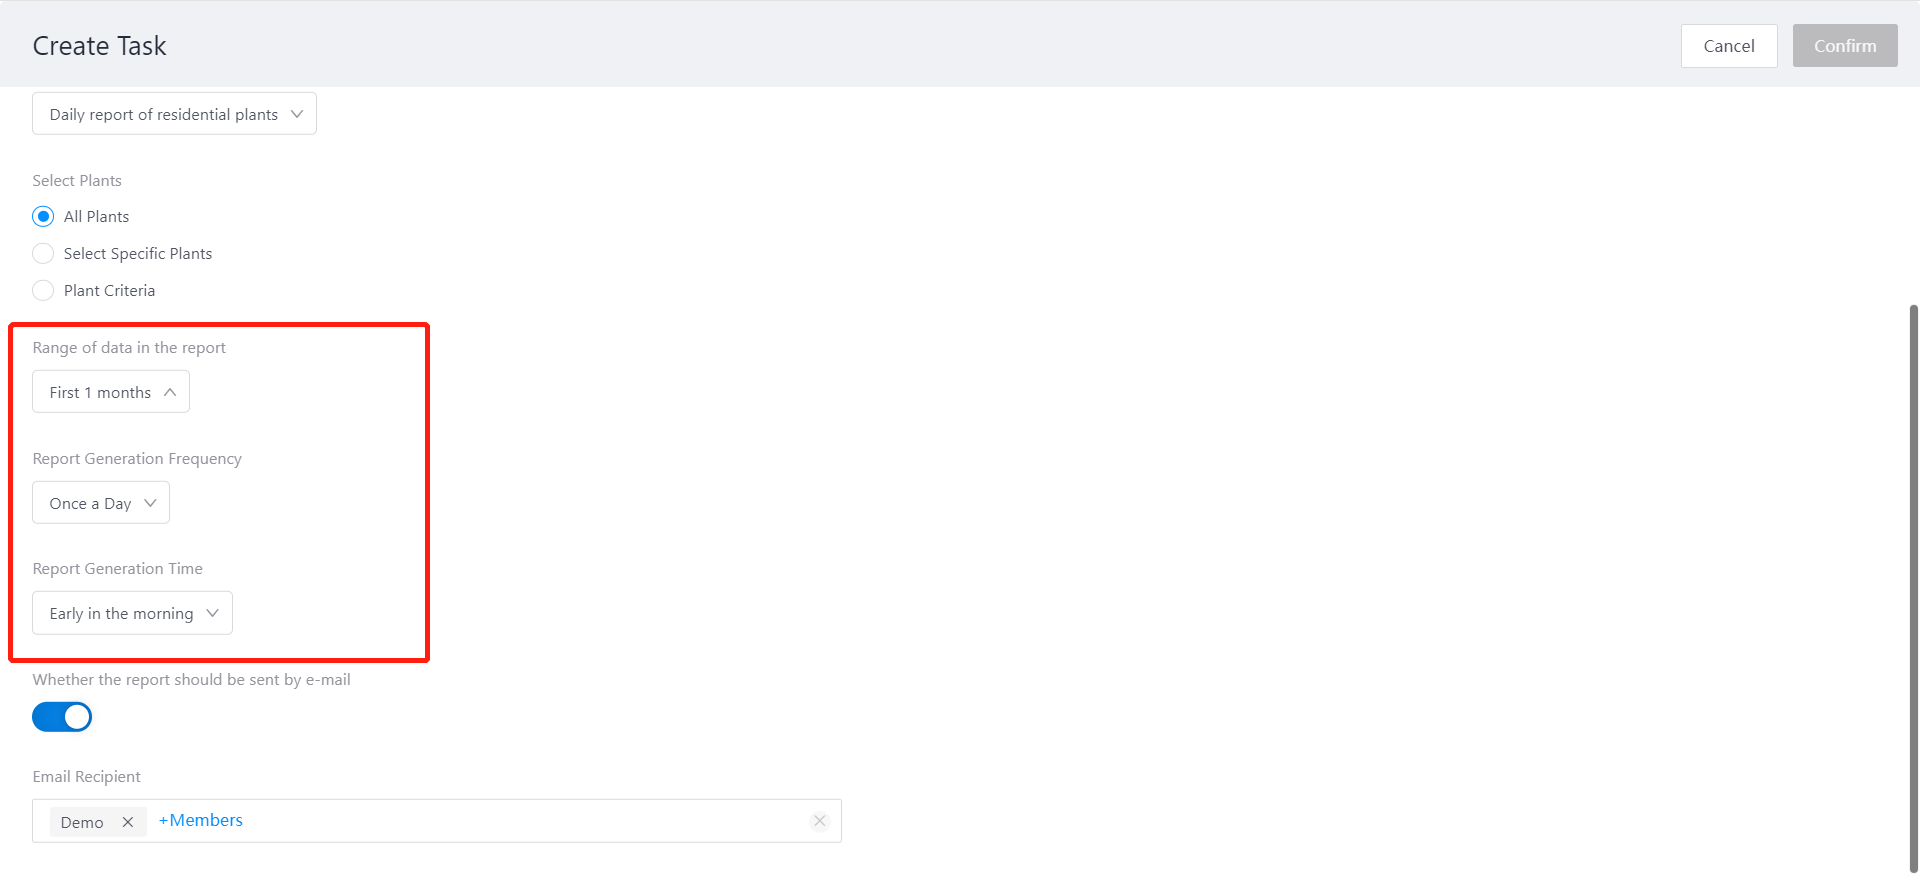Screen dimensions: 1920x878
Task: Select the All Plants radio option
Action: pyautogui.click(x=43, y=216)
